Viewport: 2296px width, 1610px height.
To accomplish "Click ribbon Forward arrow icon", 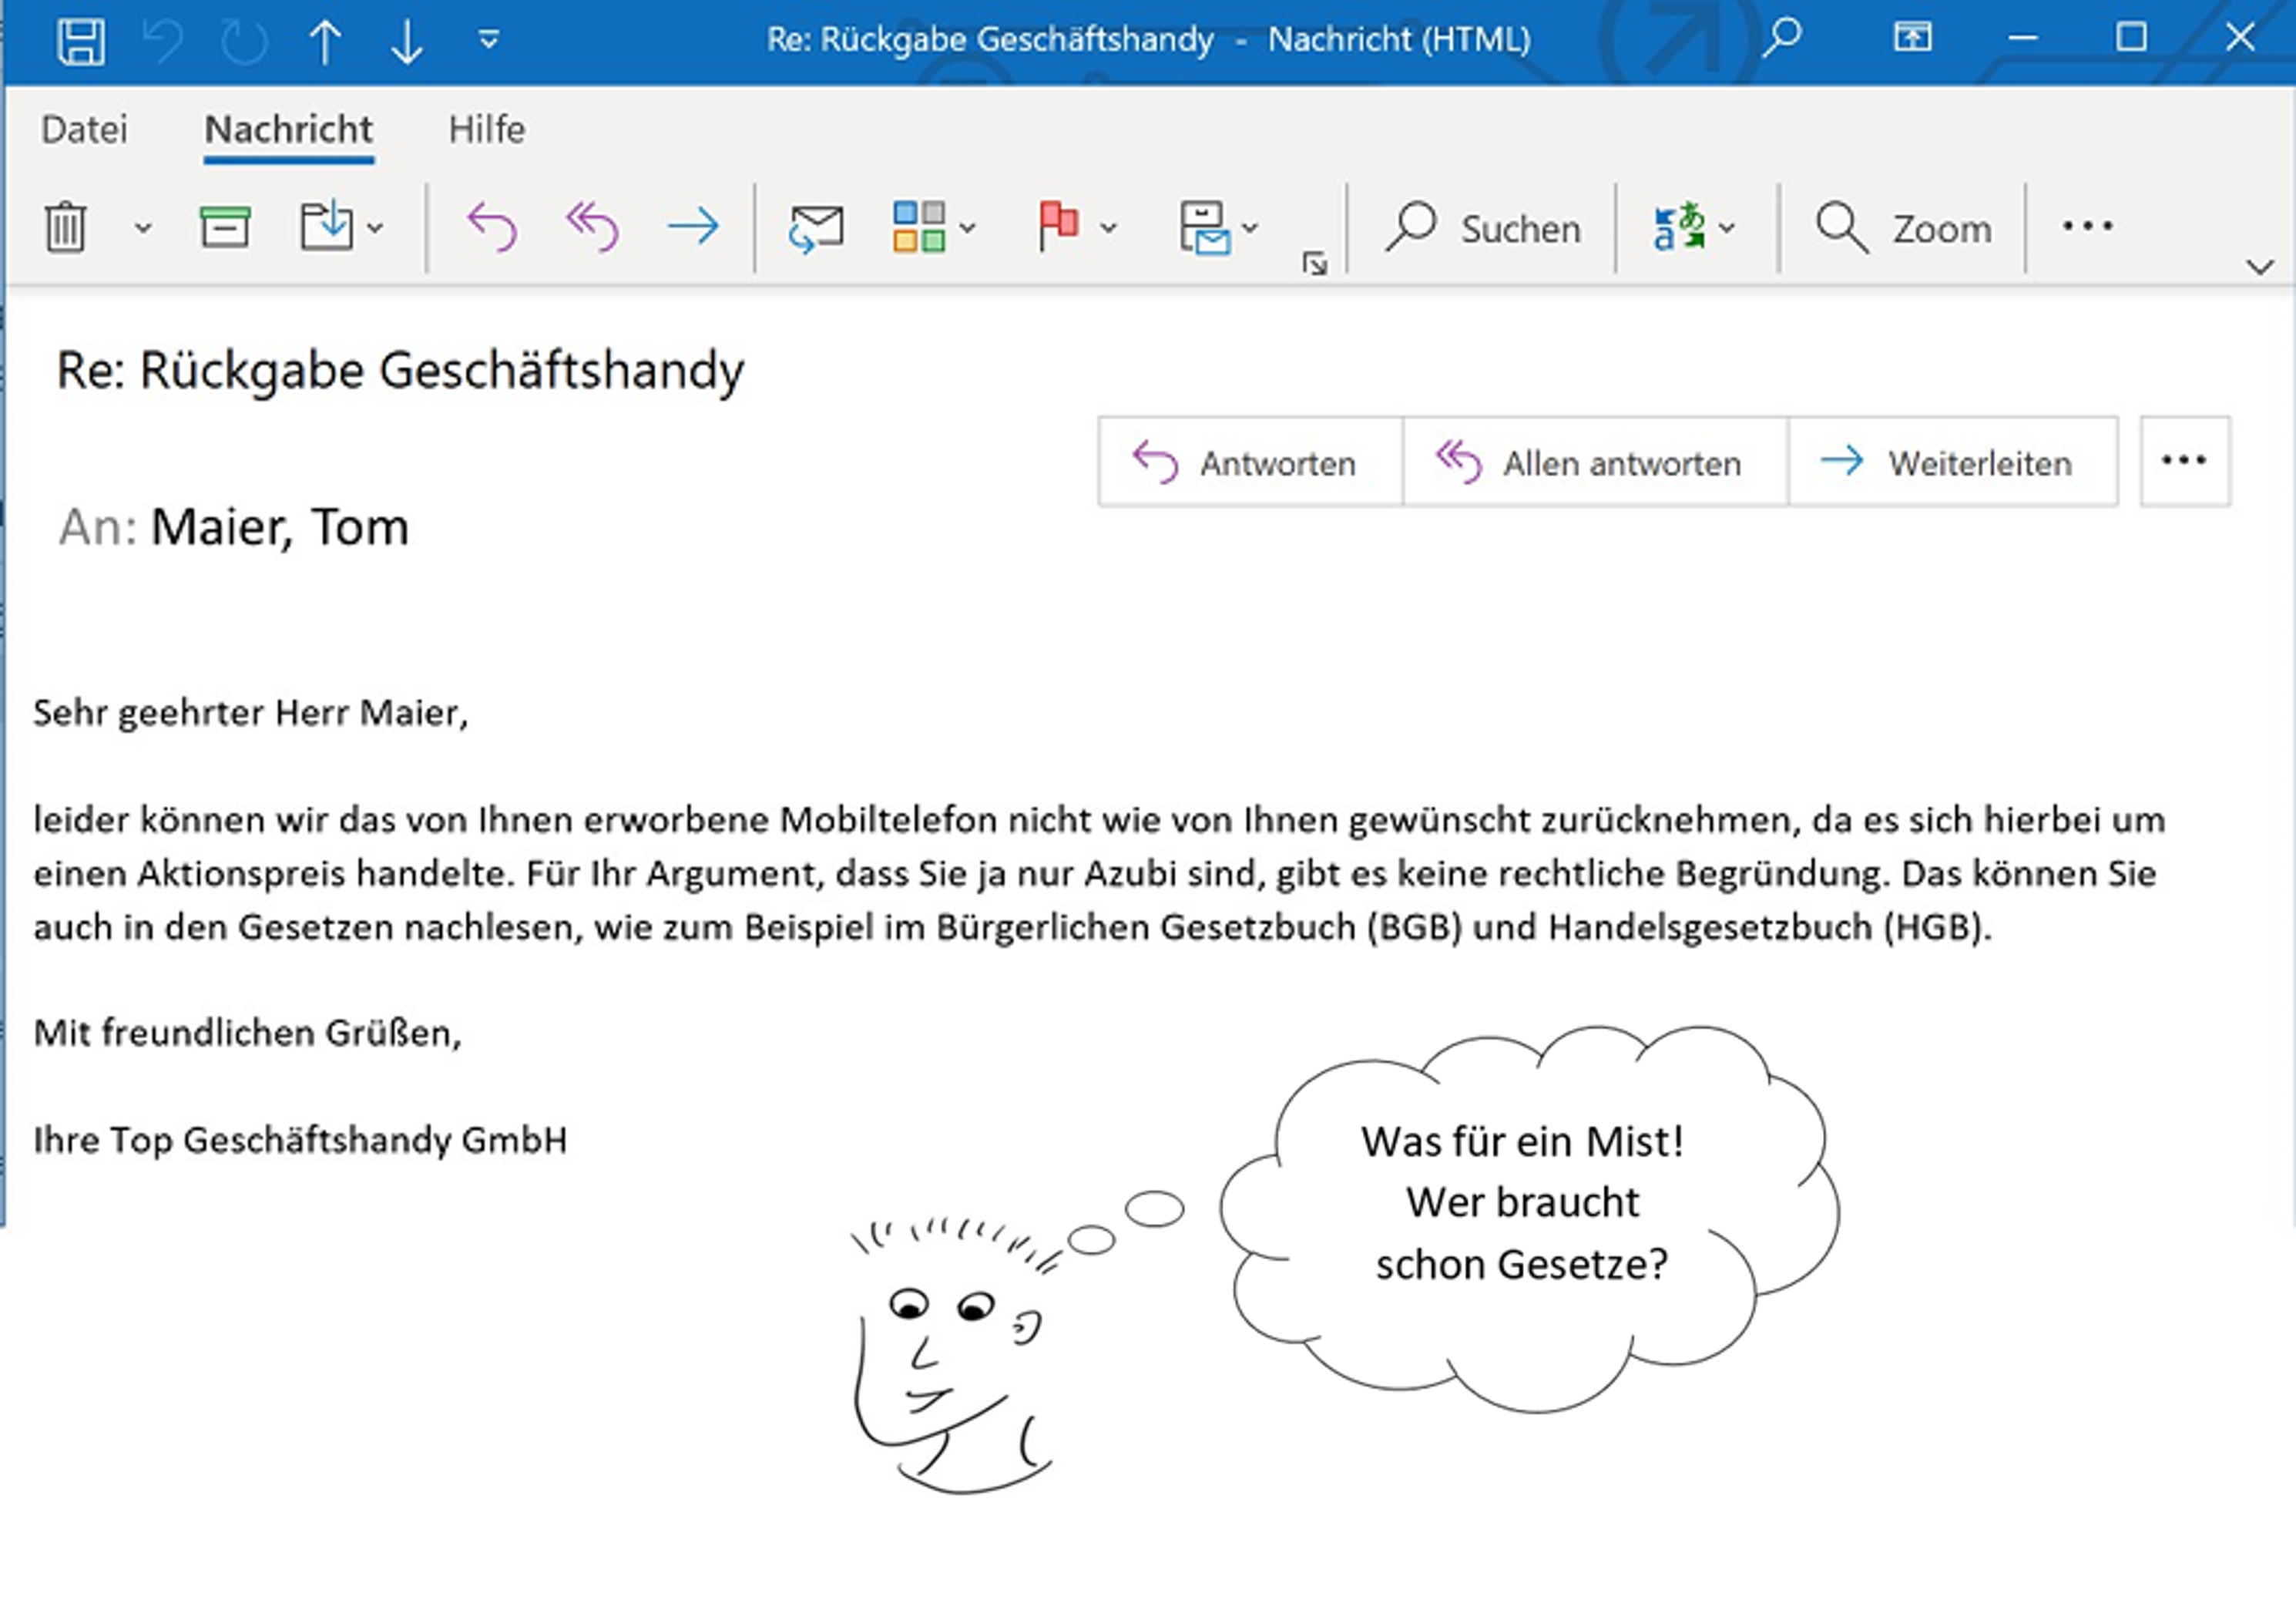I will (x=693, y=227).
